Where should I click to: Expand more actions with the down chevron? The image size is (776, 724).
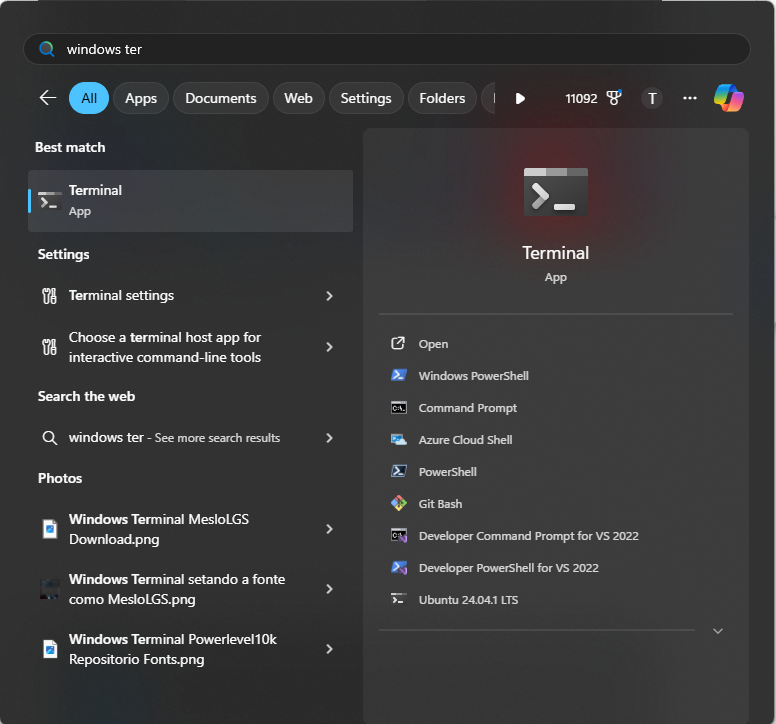718,631
